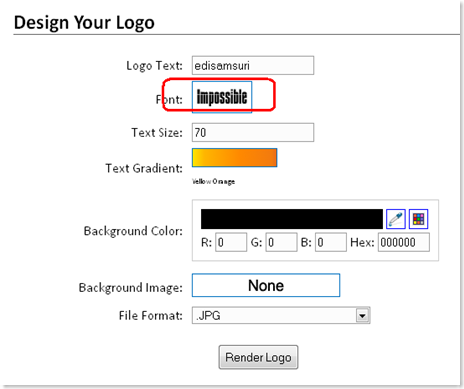Click the B value input field
The image size is (464, 389).
pos(331,242)
